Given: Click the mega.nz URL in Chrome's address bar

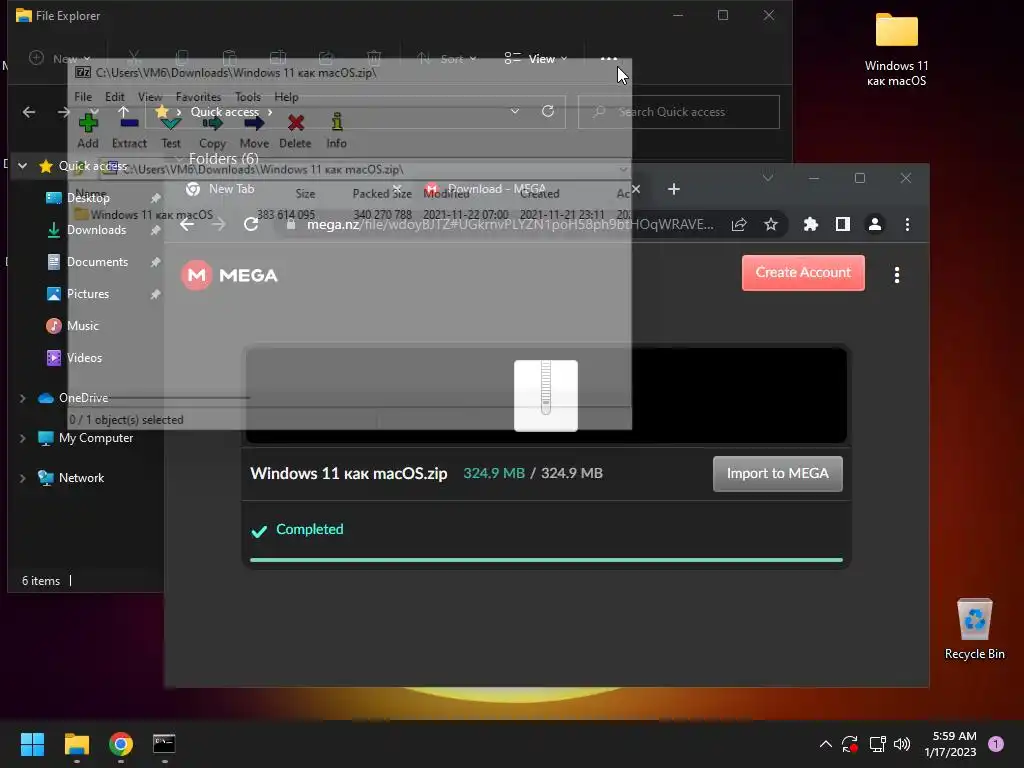Looking at the screenshot, I should (509, 225).
